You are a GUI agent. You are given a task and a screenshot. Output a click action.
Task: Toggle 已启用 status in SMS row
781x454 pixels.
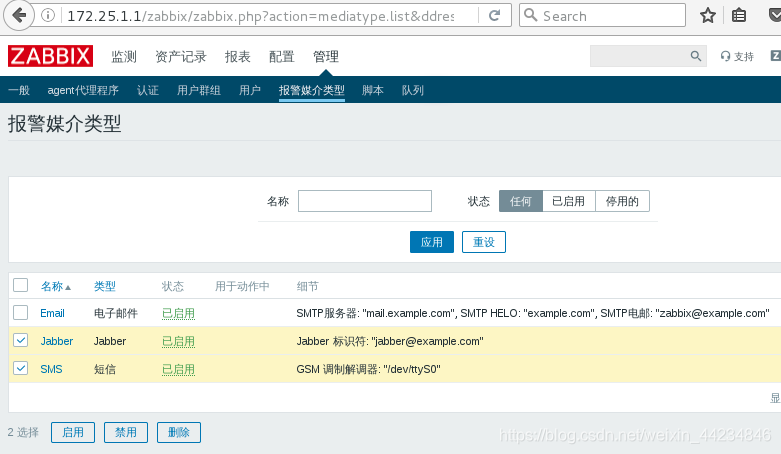pyautogui.click(x=178, y=369)
